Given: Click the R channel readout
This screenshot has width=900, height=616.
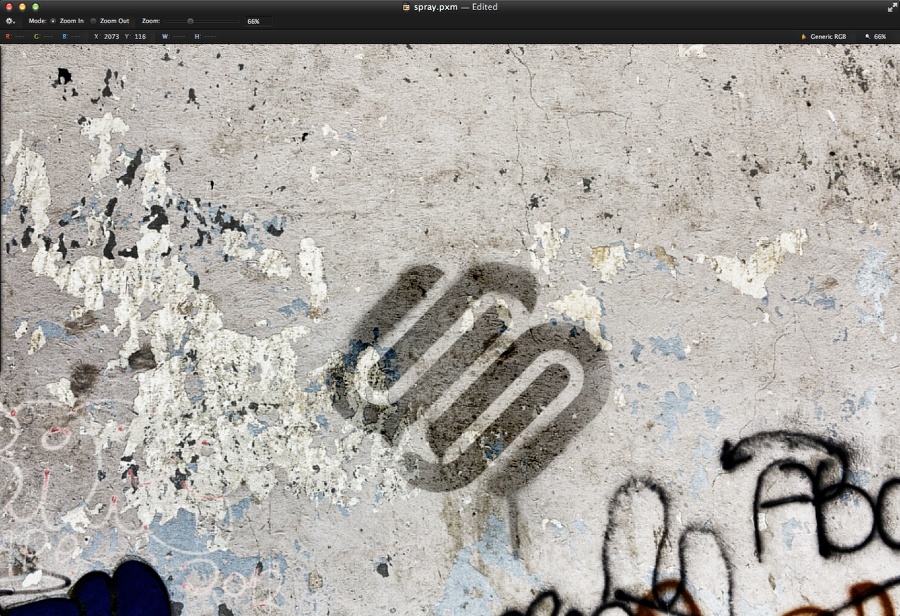Looking at the screenshot, I should coord(15,36).
